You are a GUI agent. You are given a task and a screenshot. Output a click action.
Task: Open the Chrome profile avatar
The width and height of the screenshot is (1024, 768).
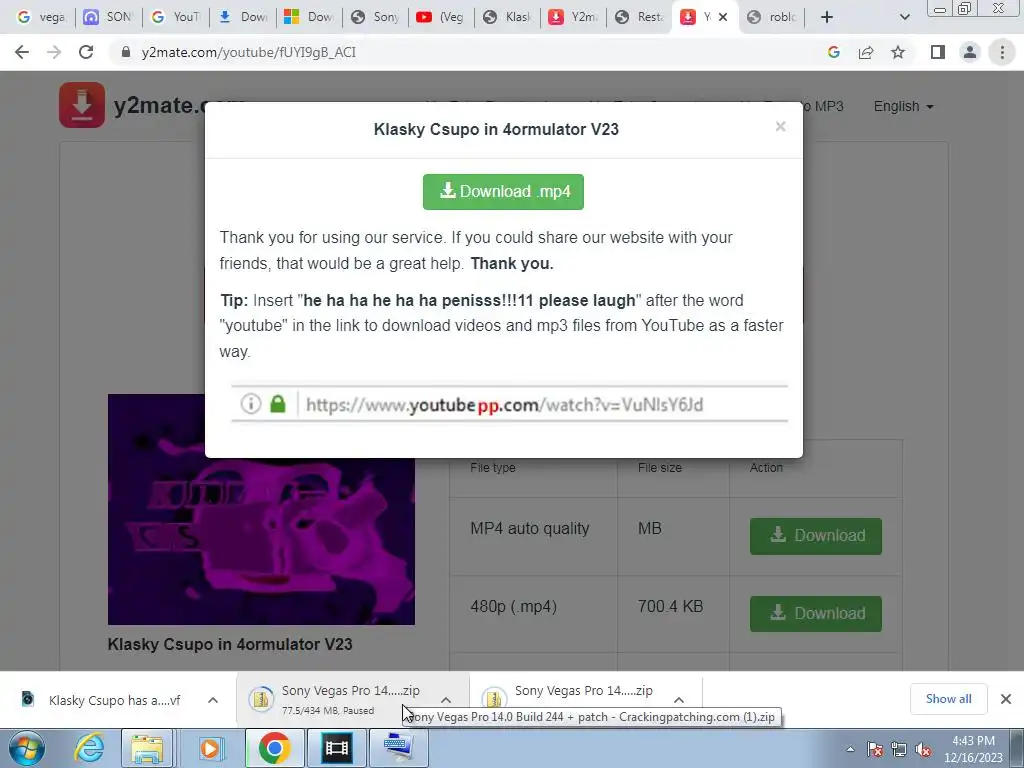(x=970, y=52)
